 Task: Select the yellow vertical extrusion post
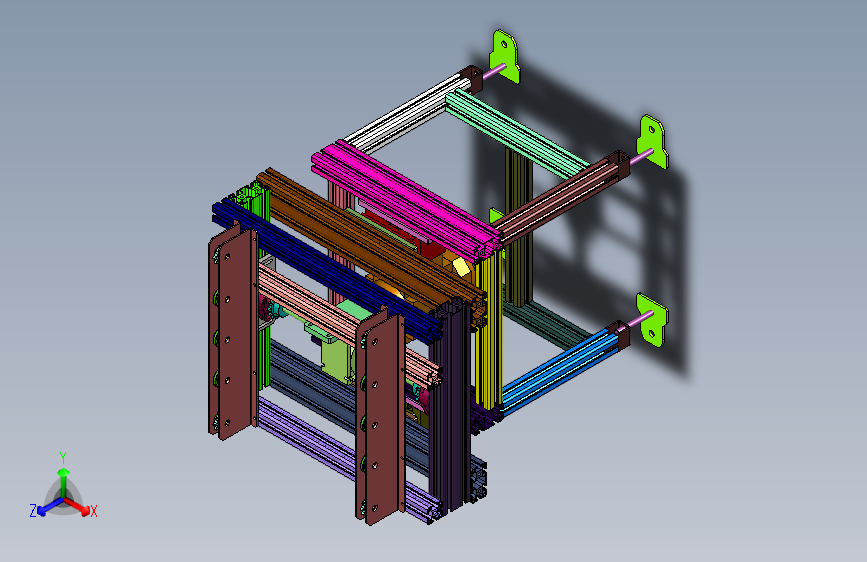point(489,332)
